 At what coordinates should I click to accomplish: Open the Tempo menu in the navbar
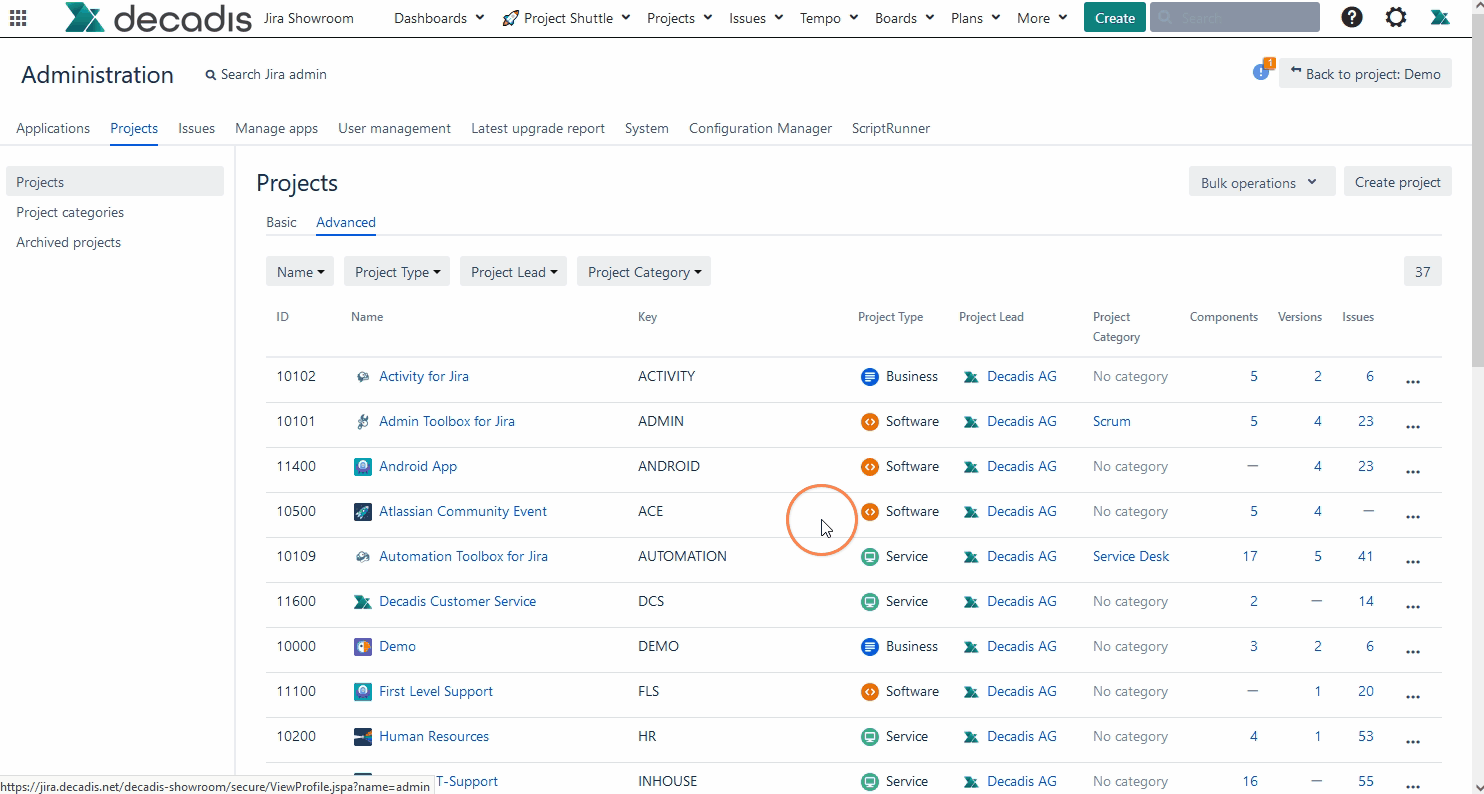coord(827,17)
